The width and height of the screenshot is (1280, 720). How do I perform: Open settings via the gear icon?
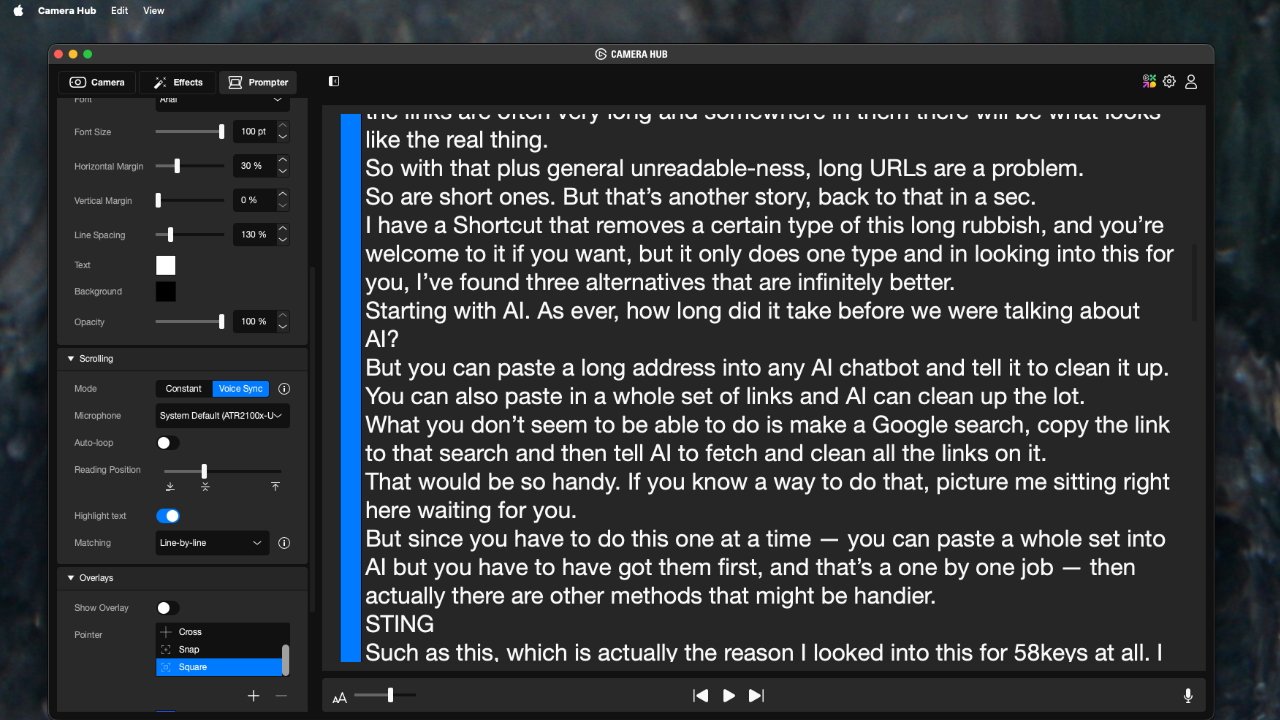[1169, 81]
